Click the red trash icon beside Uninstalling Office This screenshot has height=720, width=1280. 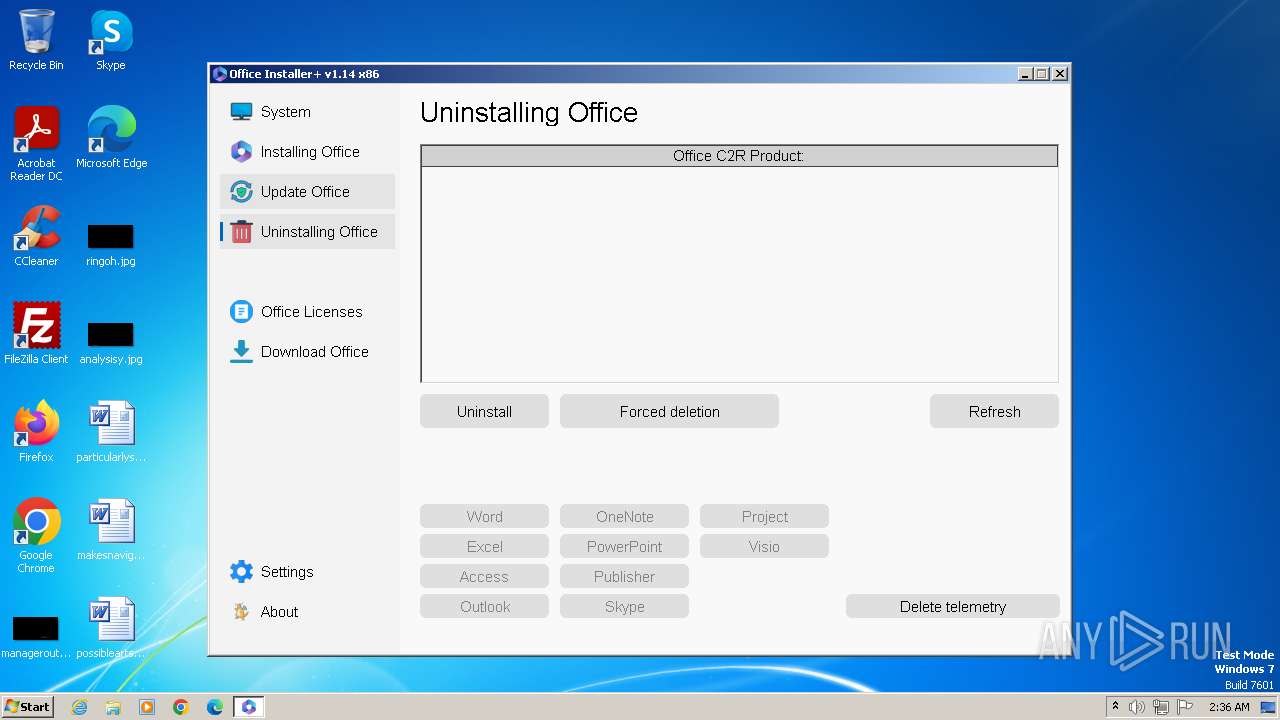[241, 232]
